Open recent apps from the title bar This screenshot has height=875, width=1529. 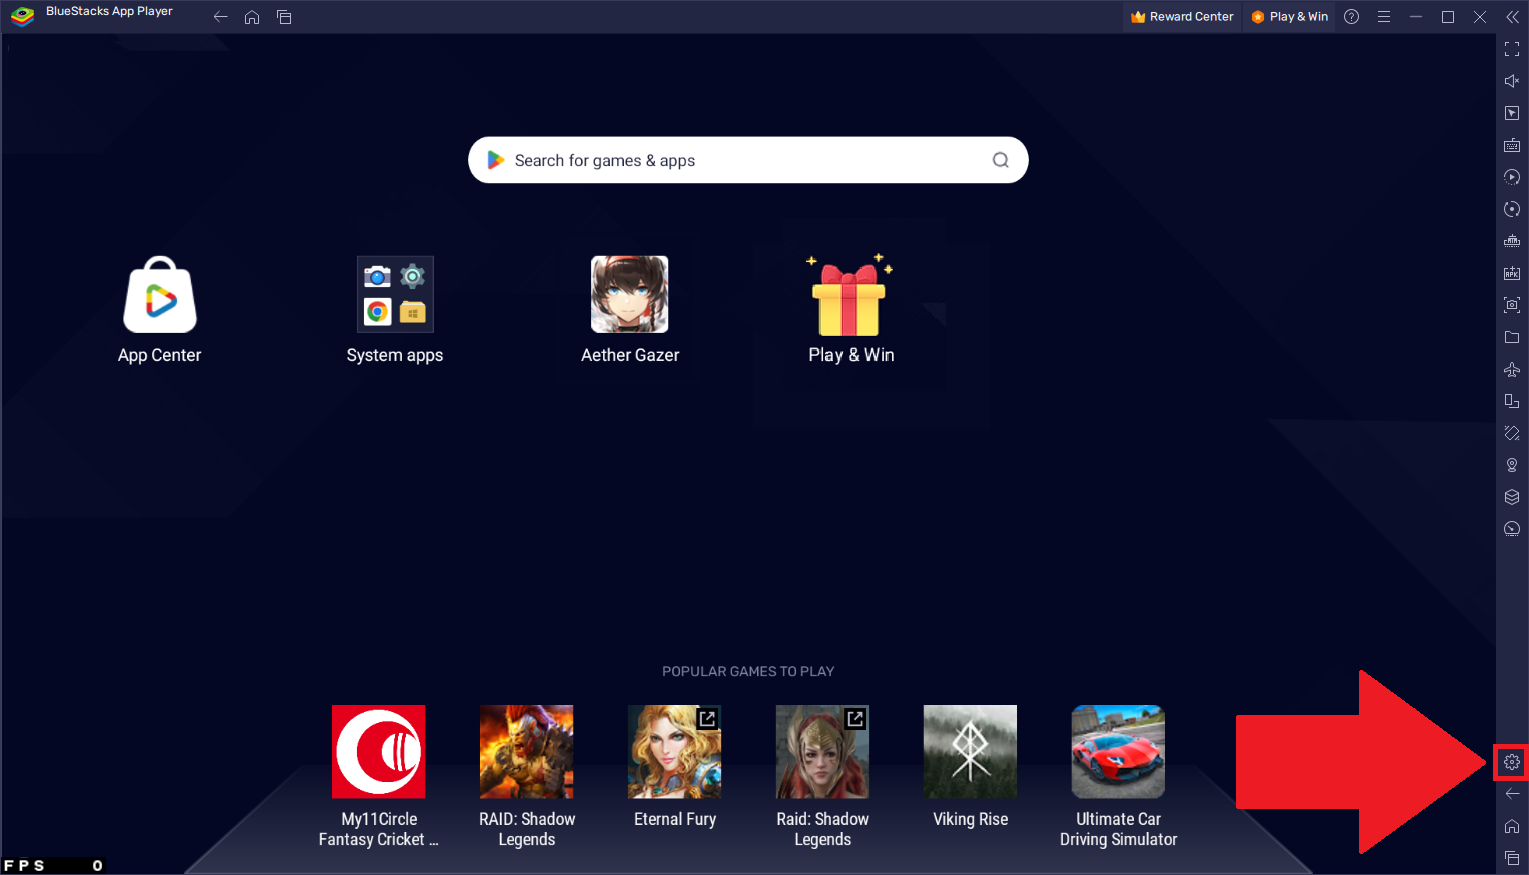[x=284, y=17]
